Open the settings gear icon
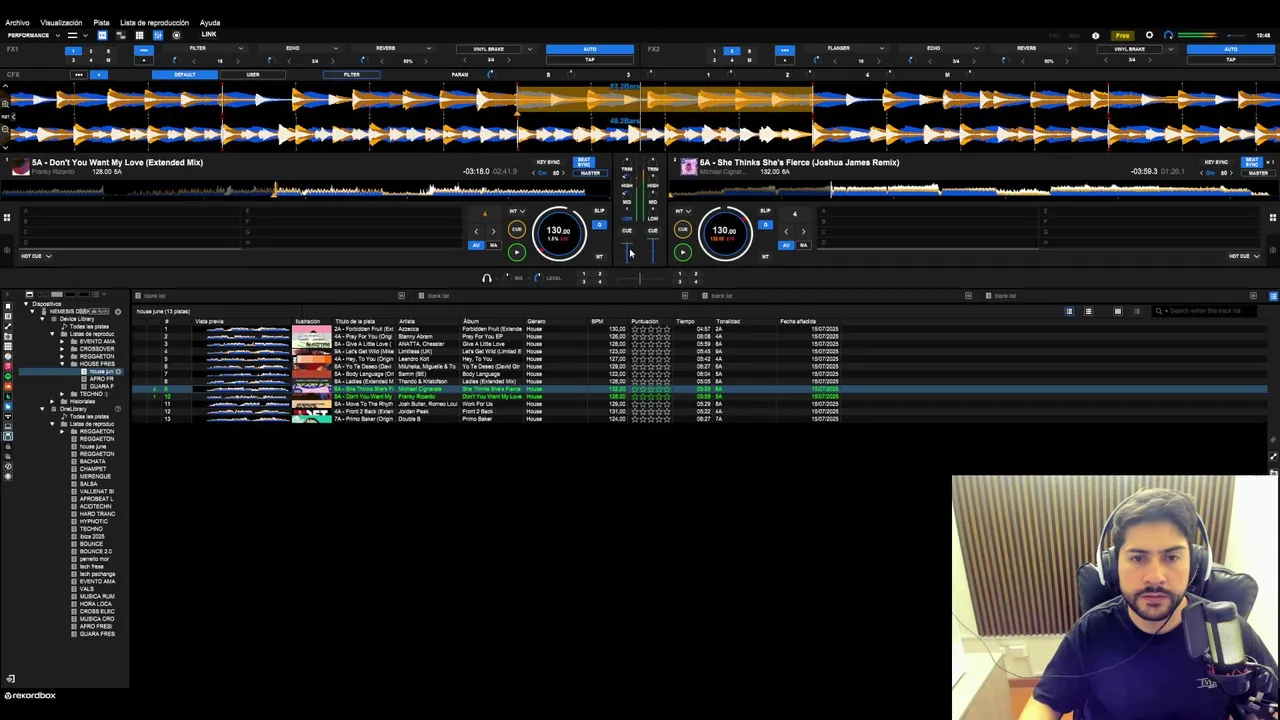Screen dimensions: 1280x720 tap(1149, 35)
